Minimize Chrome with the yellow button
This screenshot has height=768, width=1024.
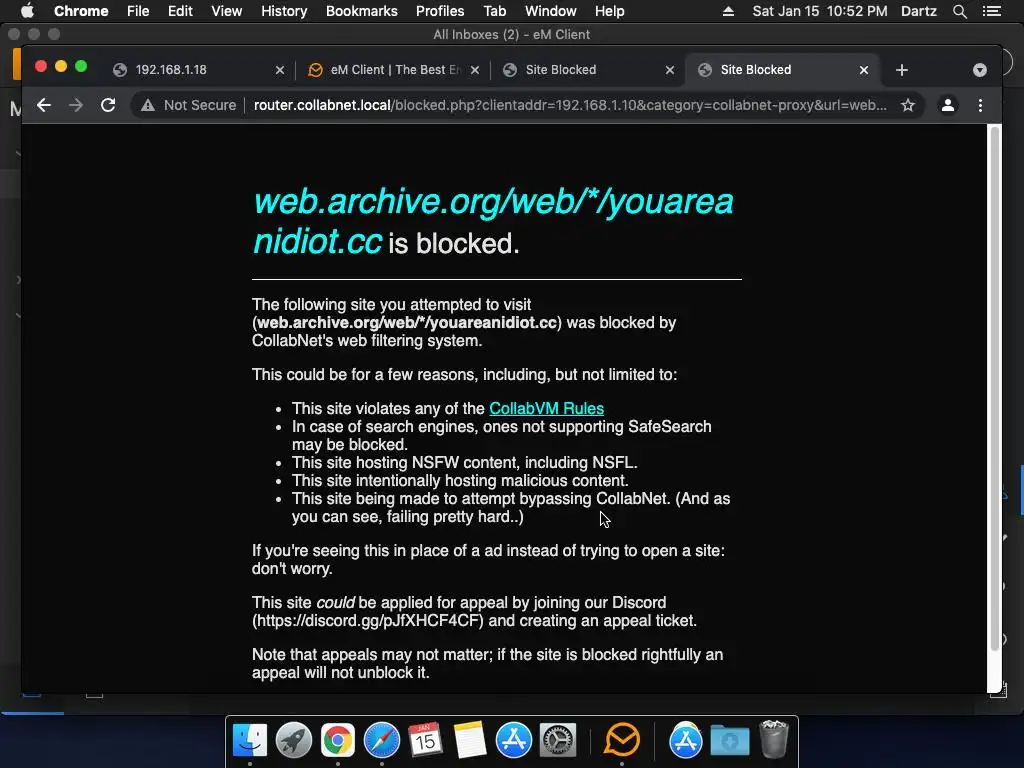coord(61,66)
